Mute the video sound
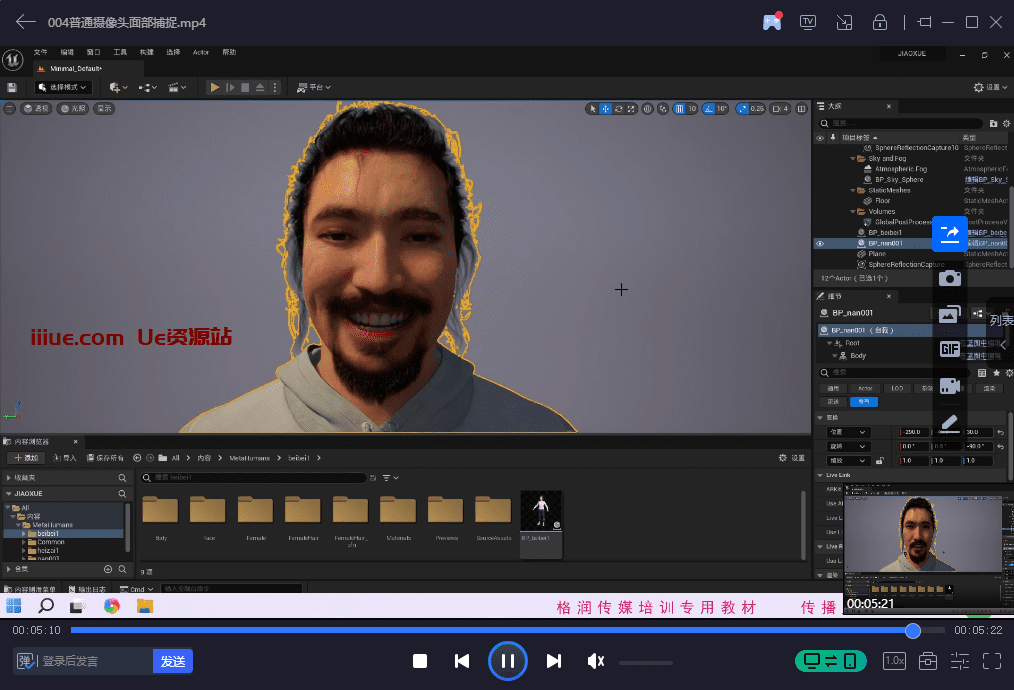This screenshot has height=690, width=1014. (596, 661)
